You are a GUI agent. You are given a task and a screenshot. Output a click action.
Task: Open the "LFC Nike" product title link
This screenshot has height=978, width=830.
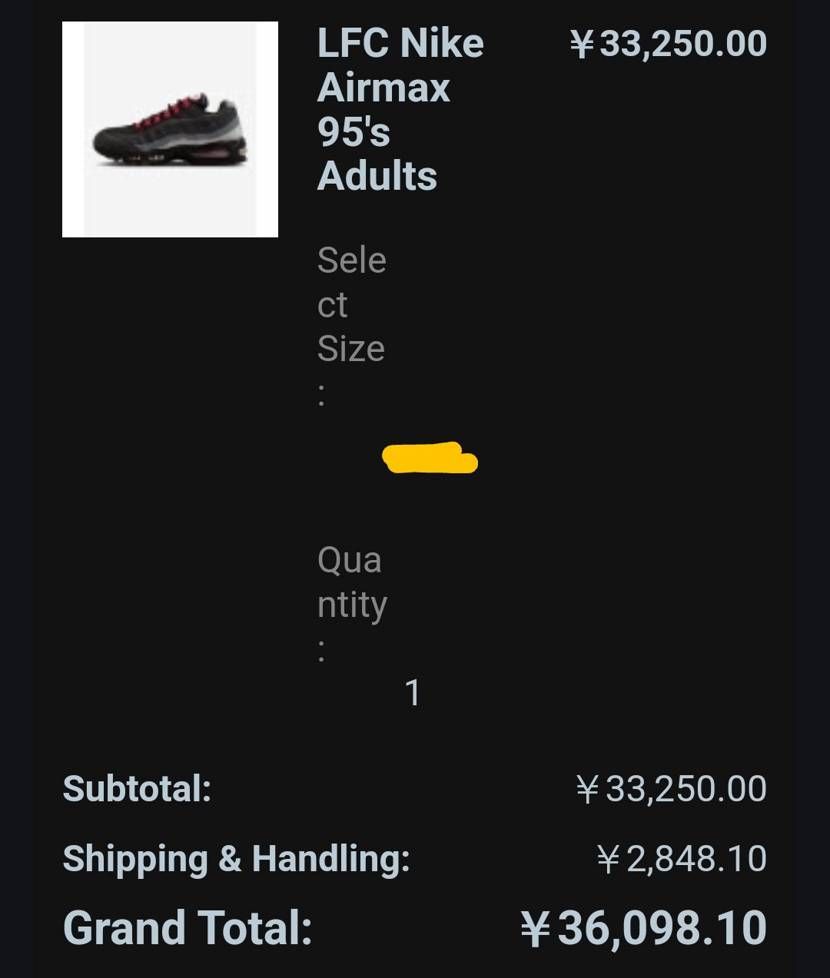point(400,44)
